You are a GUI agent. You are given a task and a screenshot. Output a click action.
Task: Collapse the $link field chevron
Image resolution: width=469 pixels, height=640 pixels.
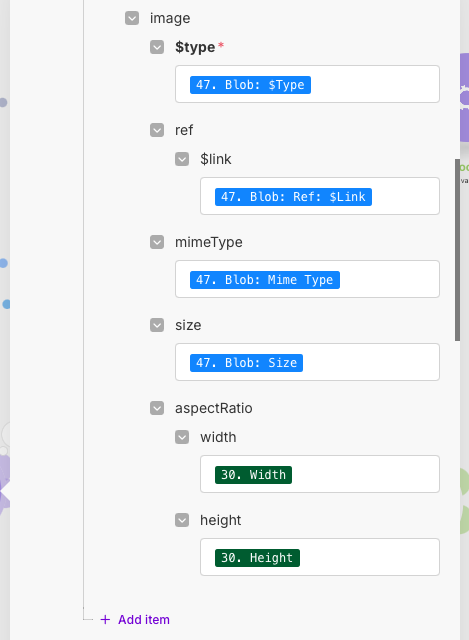pos(182,159)
